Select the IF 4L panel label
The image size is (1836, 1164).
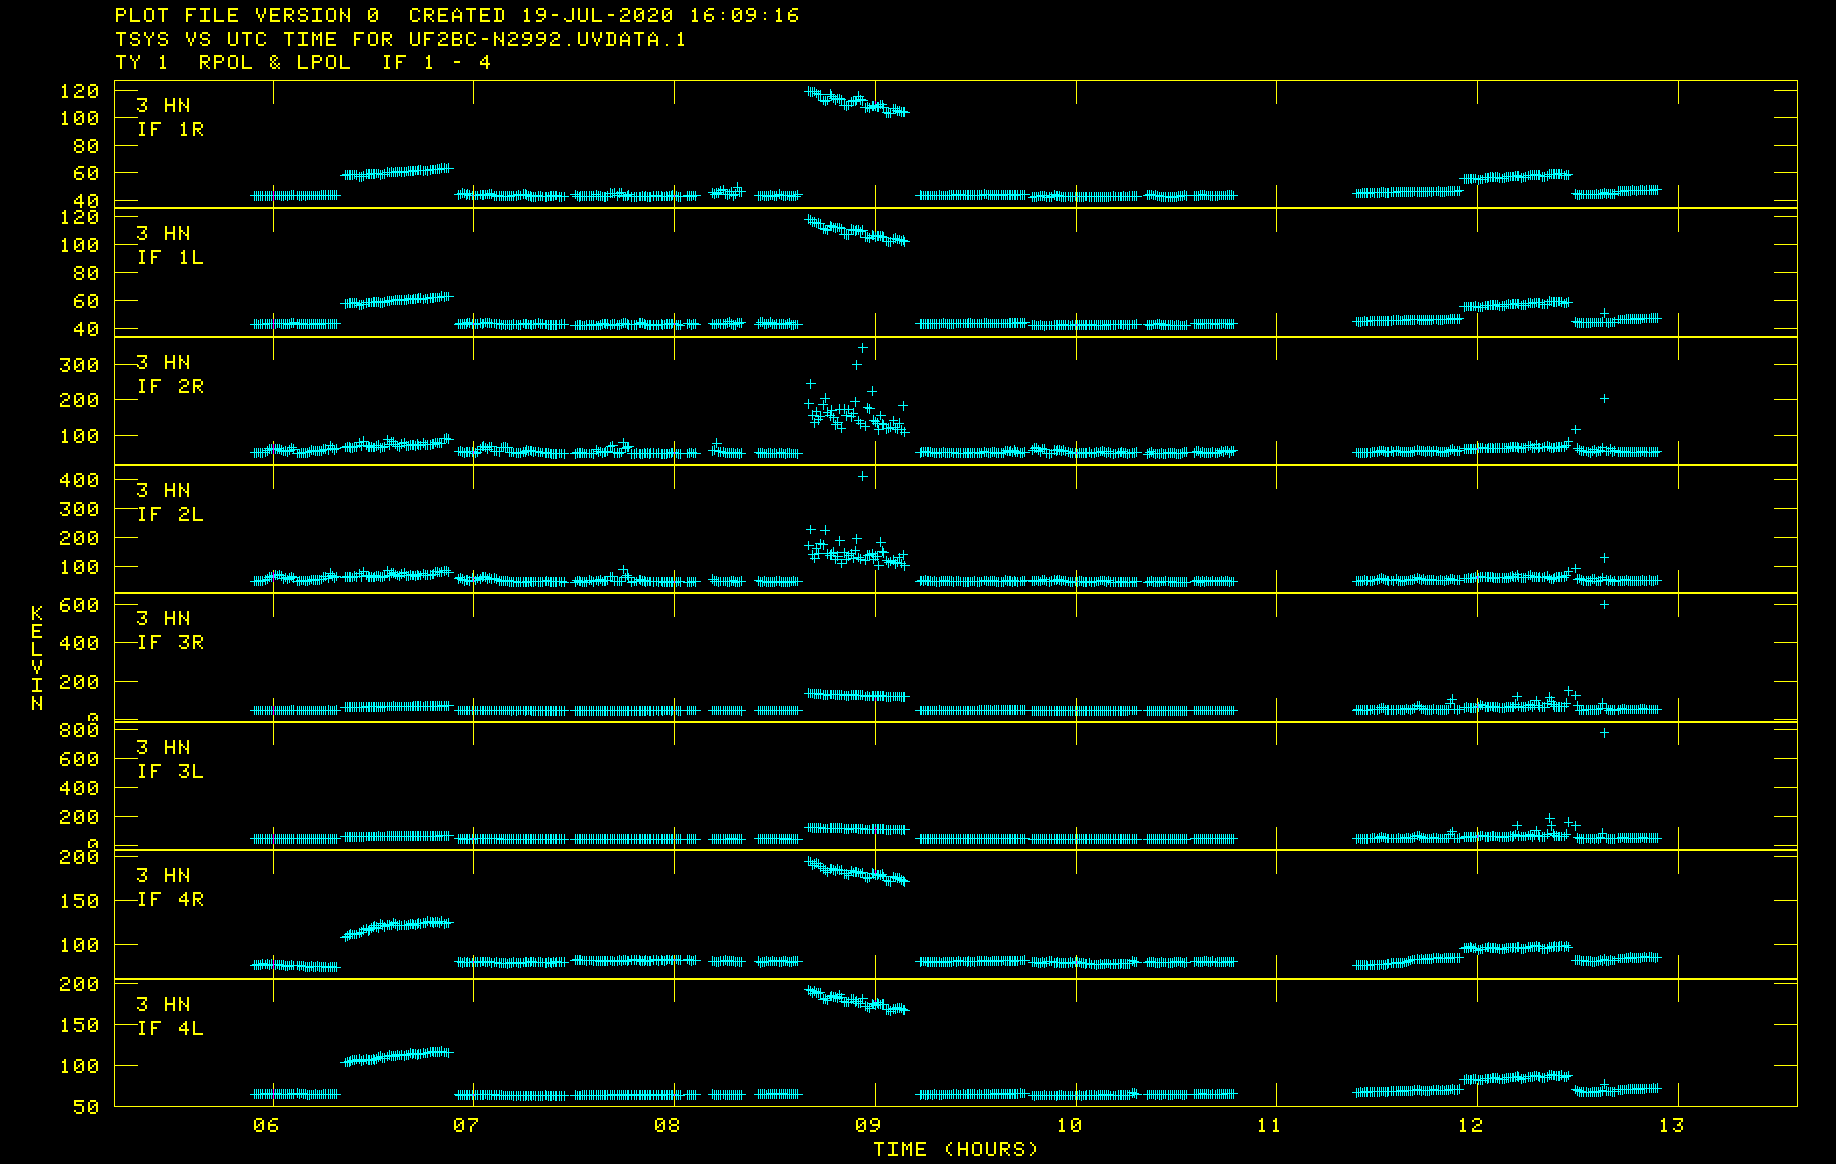pyautogui.click(x=170, y=1028)
